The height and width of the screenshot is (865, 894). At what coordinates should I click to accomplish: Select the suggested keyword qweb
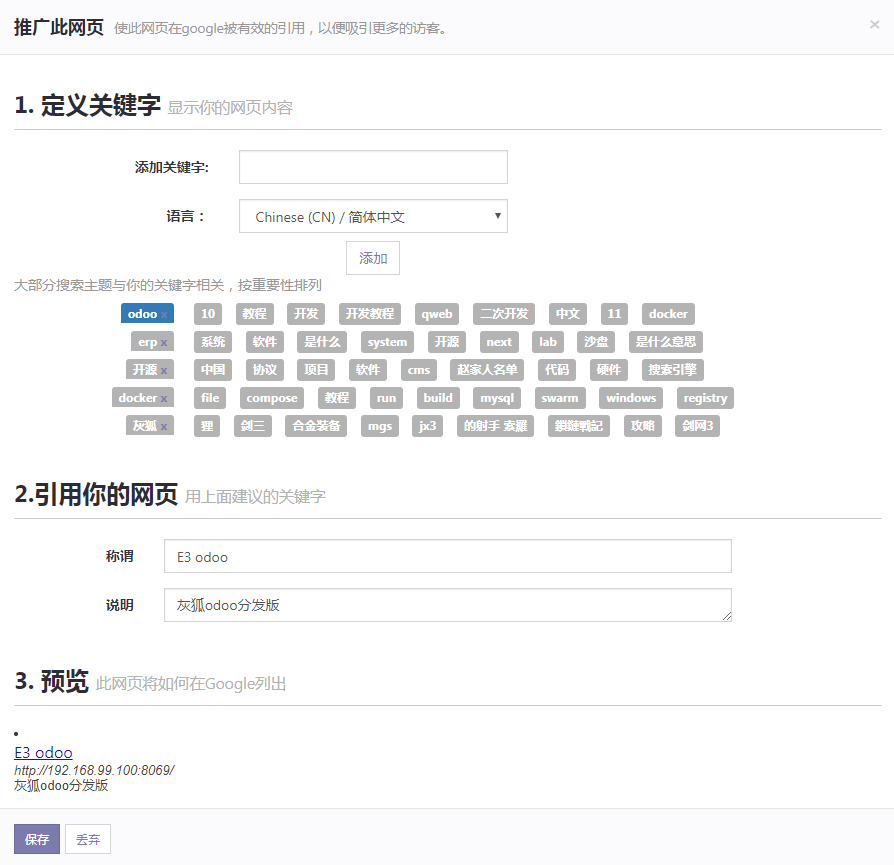437,314
